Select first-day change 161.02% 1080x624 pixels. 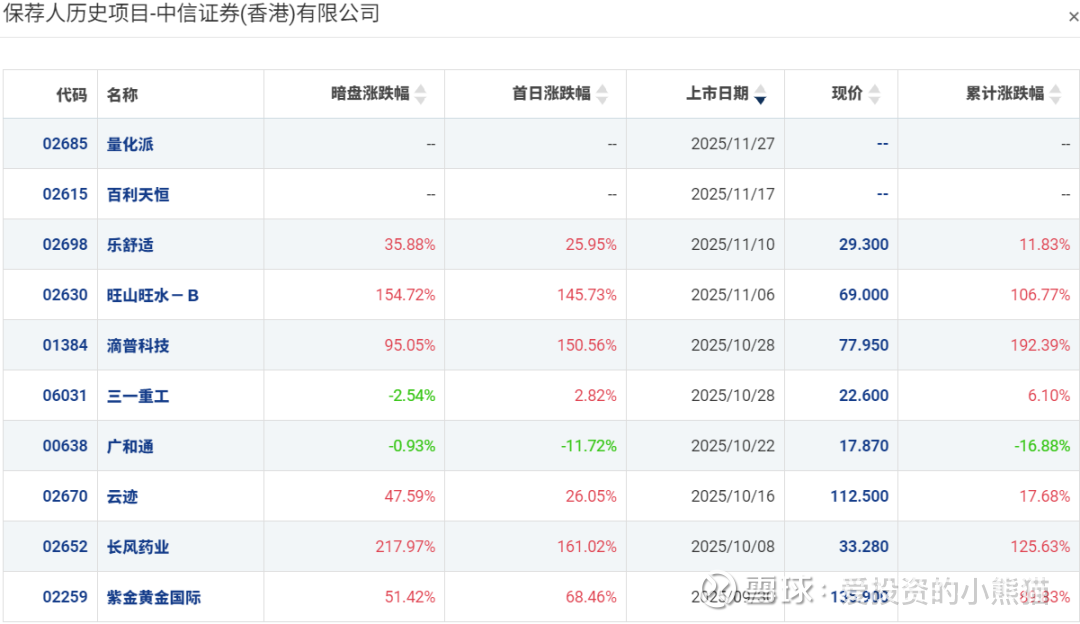point(587,546)
